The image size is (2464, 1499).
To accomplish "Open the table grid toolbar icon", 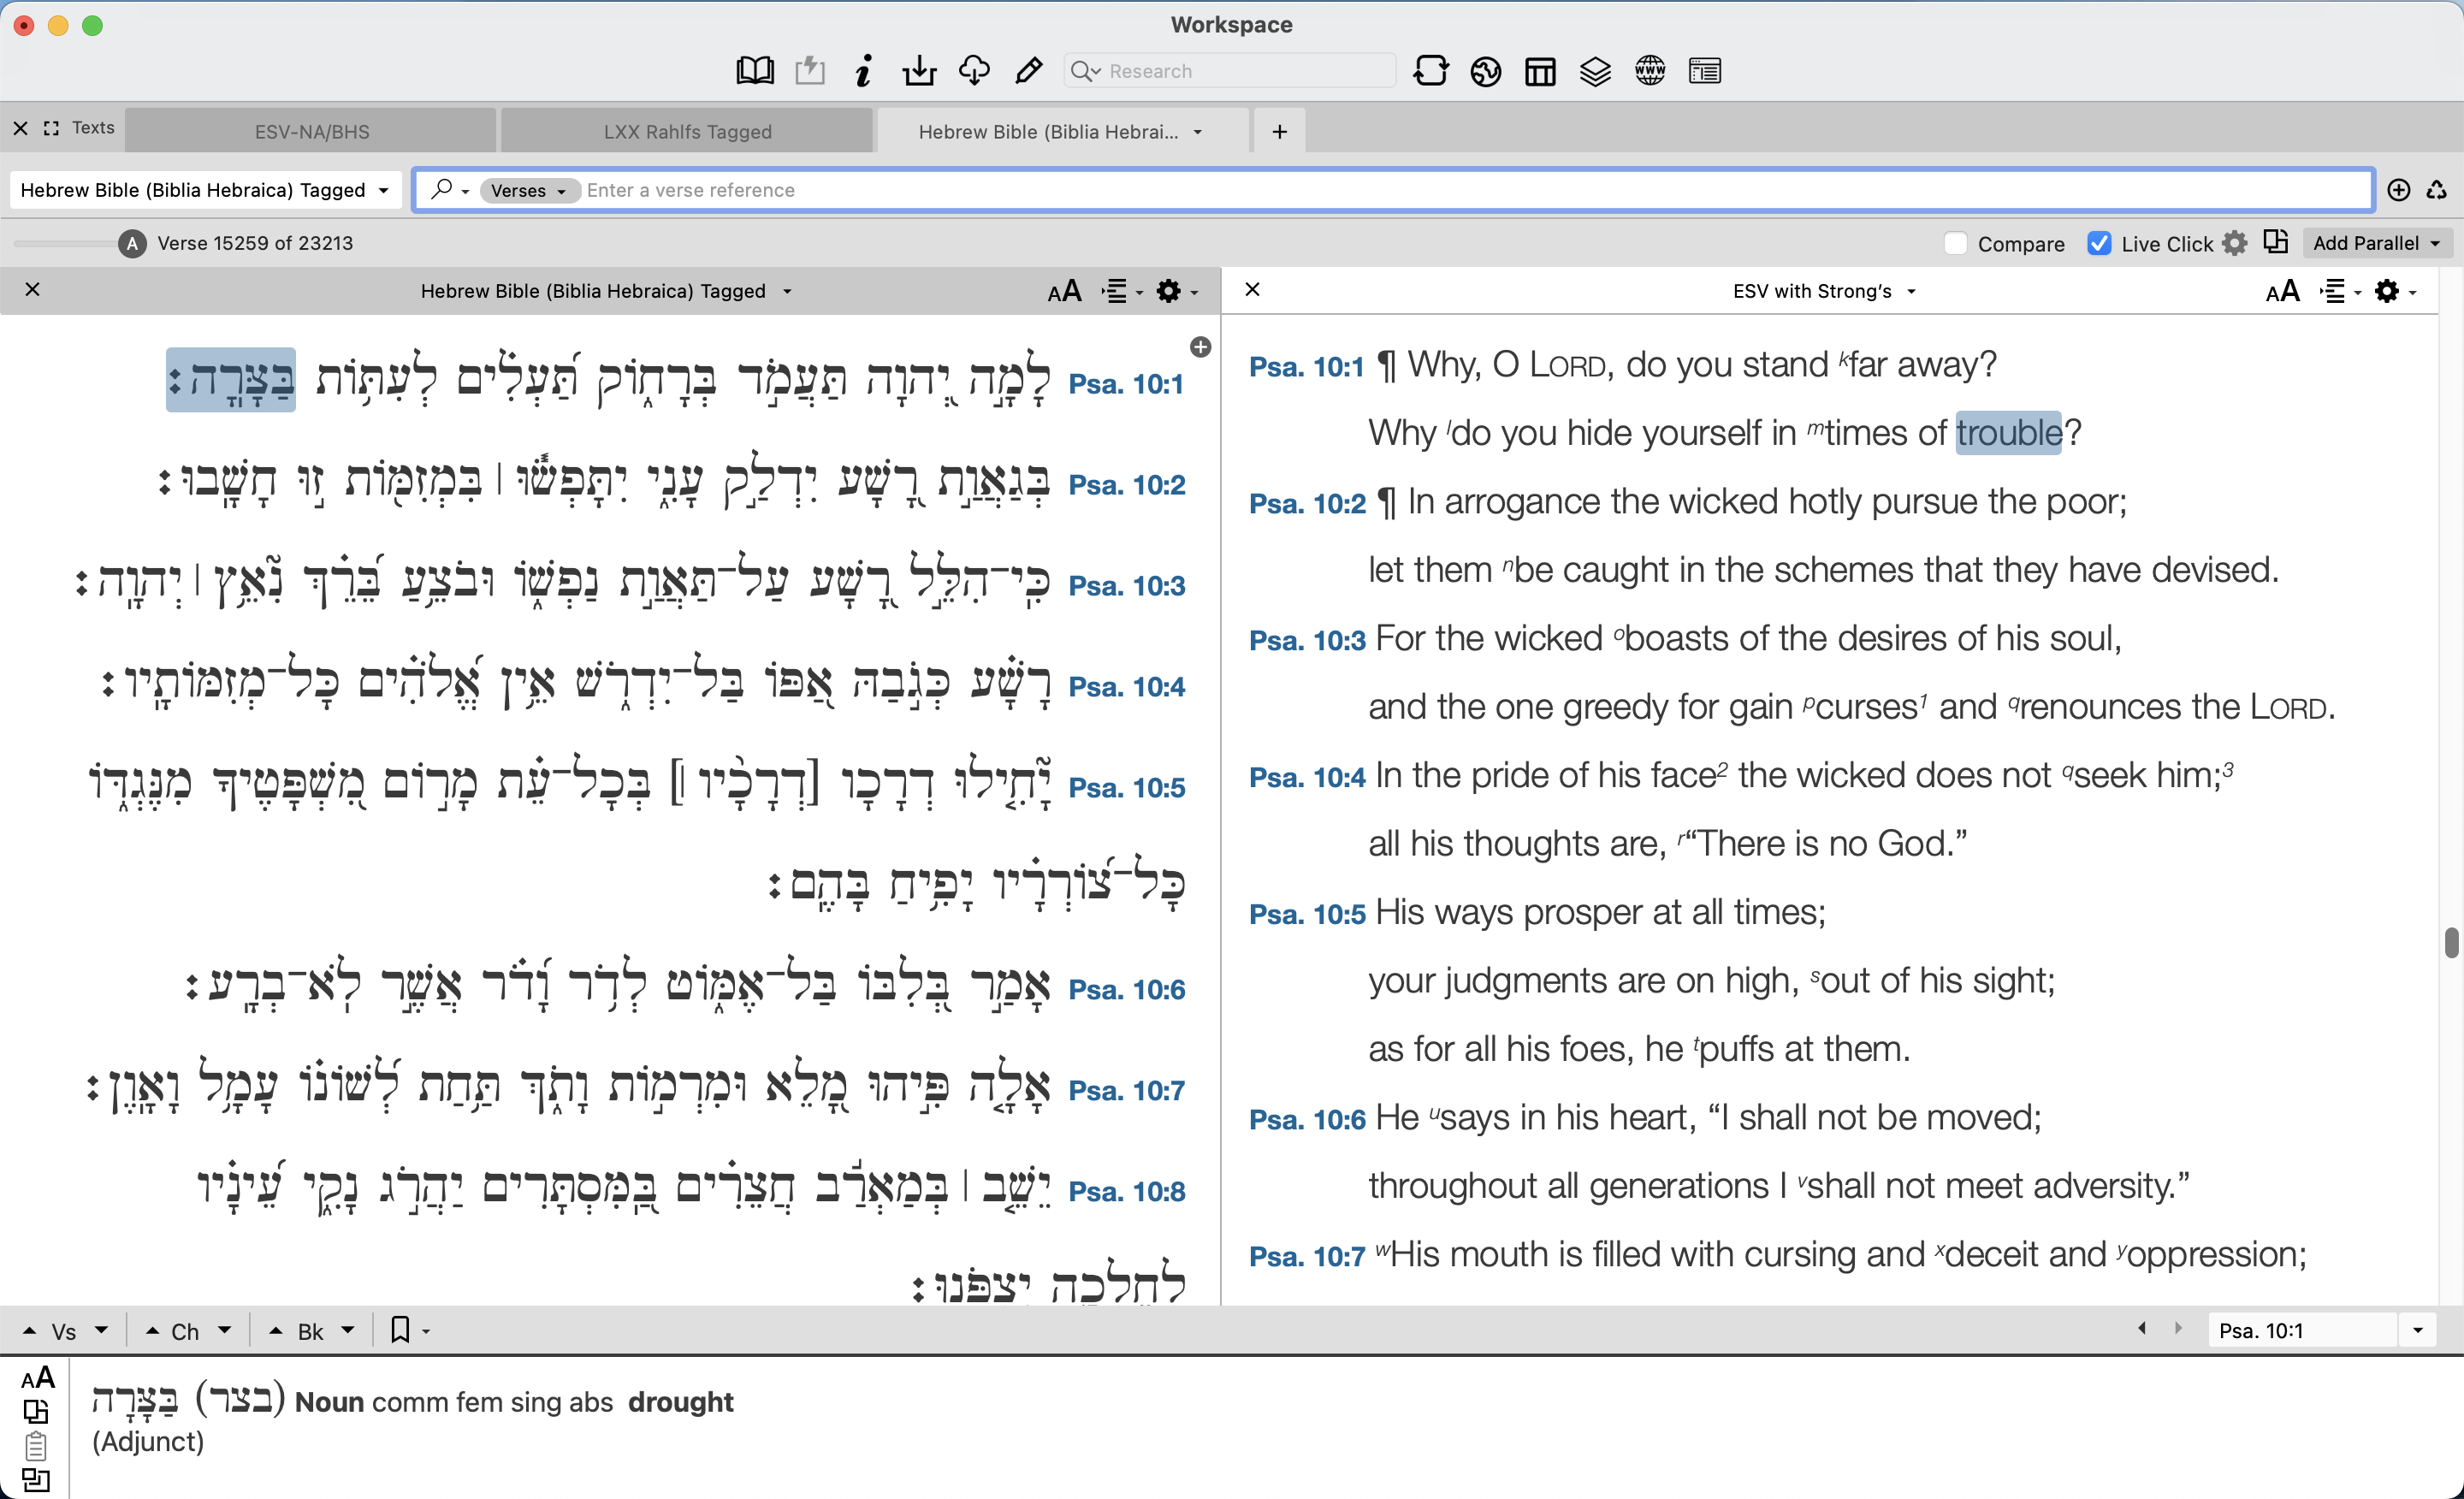I will (x=1540, y=71).
